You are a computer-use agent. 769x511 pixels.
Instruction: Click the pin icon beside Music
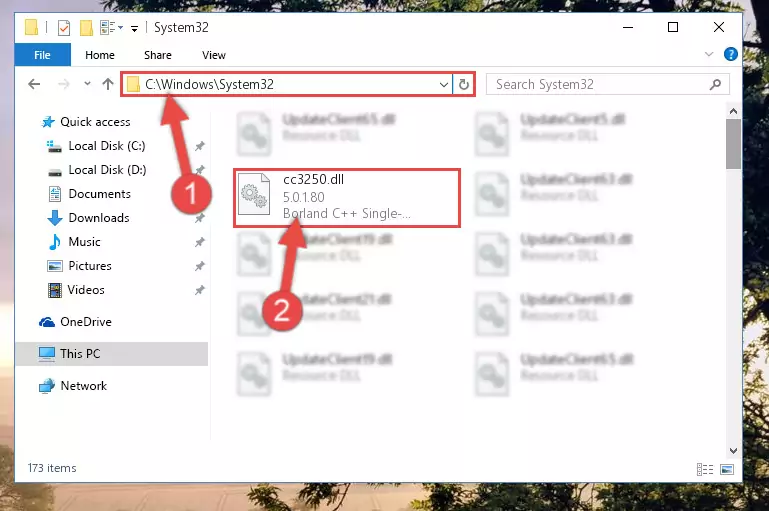point(200,242)
